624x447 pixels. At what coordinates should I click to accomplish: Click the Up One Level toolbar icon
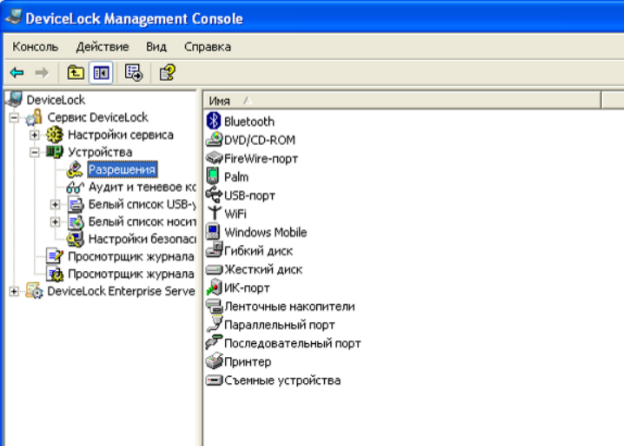click(x=76, y=72)
